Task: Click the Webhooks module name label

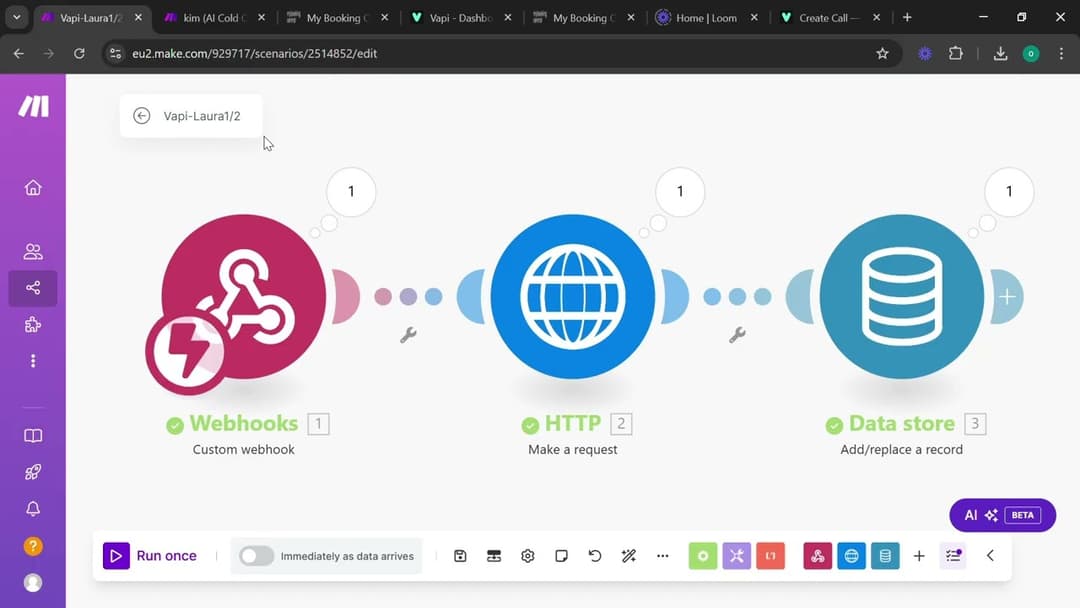Action: 244,423
